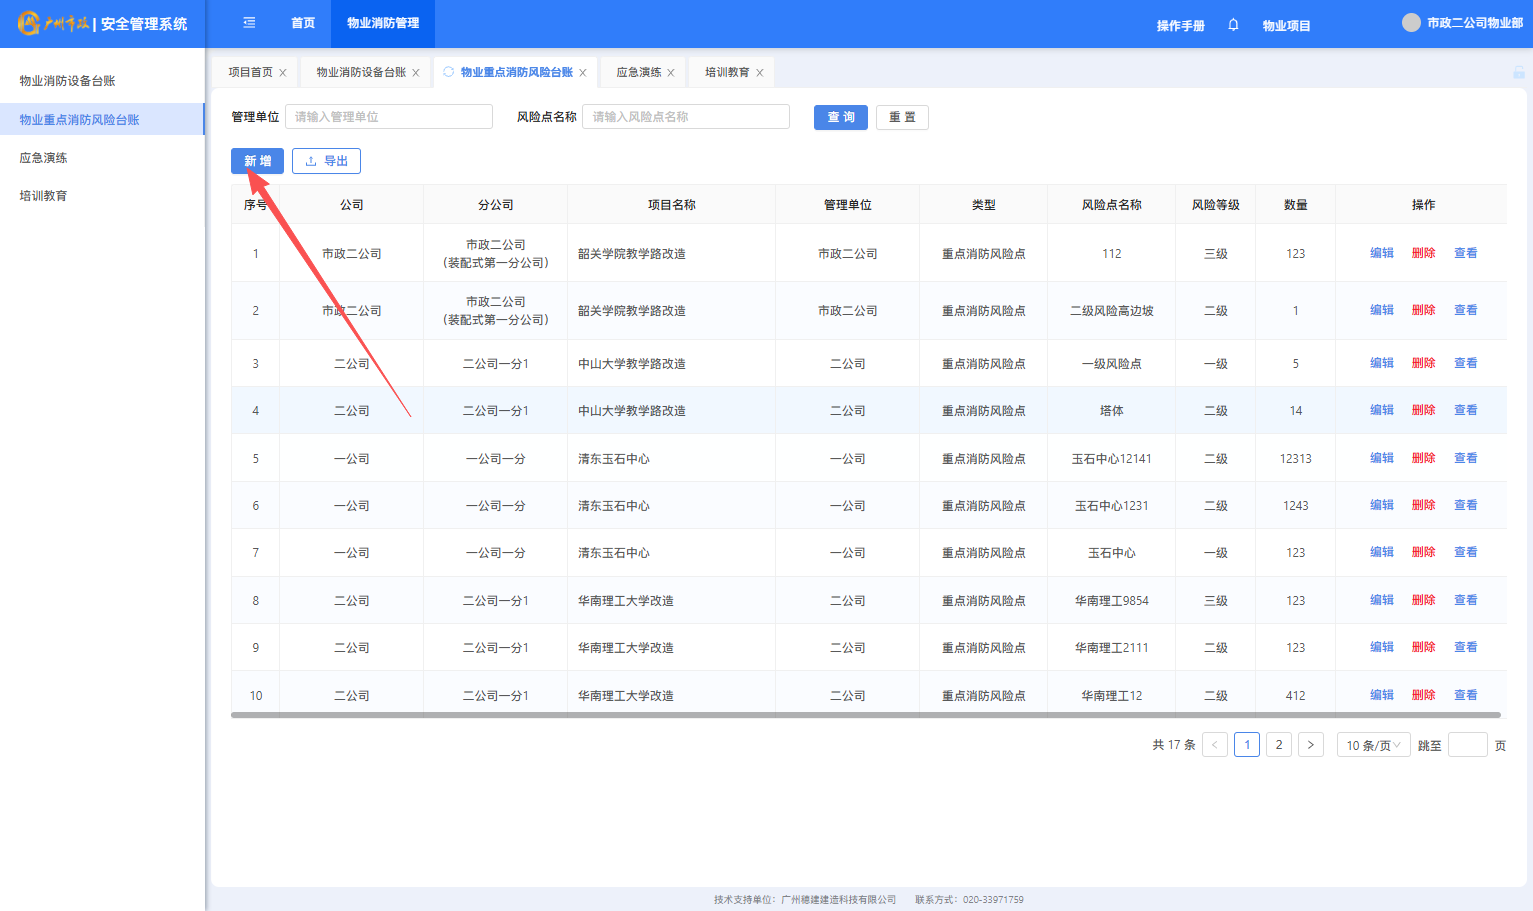Image resolution: width=1533 pixels, height=911 pixels.
Task: Click the 新增 button
Action: coord(257,161)
